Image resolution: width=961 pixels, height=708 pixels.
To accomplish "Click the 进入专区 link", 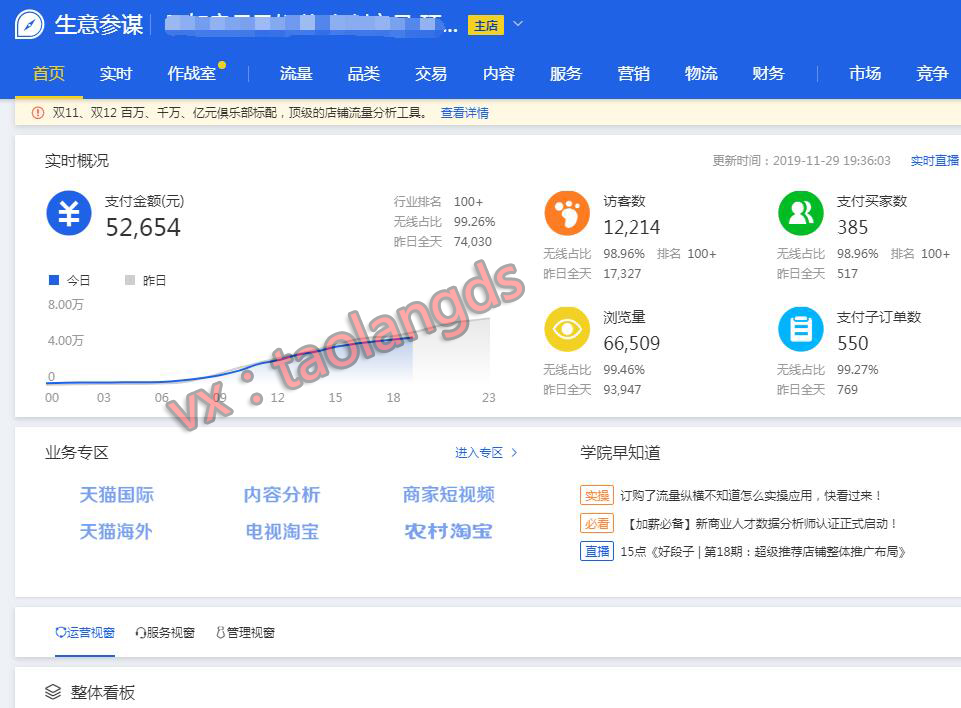I will click(479, 452).
